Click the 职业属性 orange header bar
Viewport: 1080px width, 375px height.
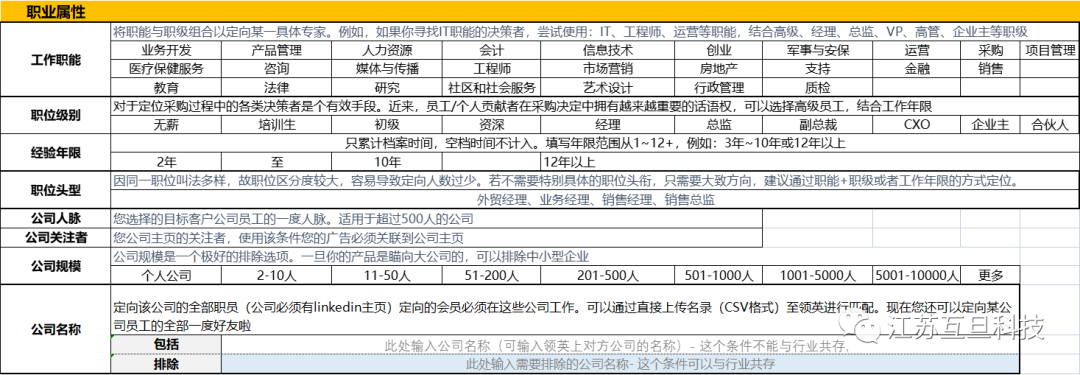click(540, 12)
